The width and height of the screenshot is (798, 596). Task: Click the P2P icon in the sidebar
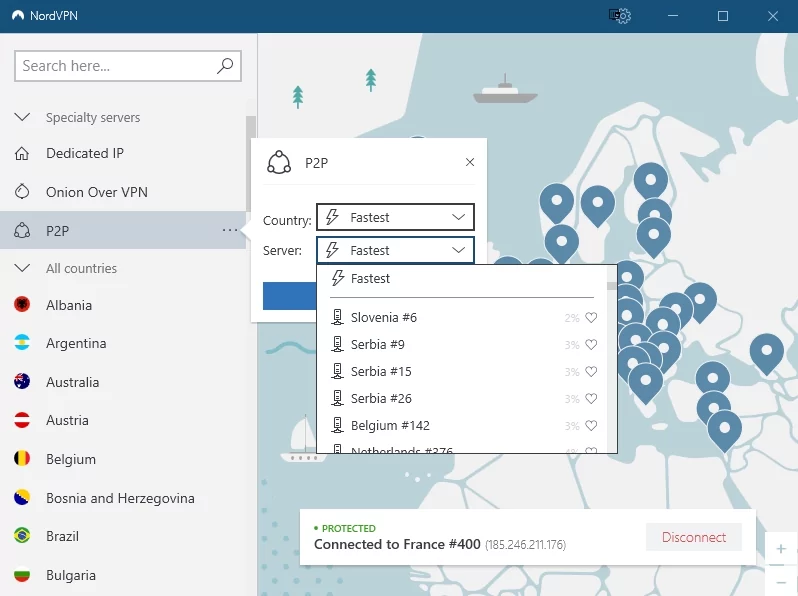[x=22, y=231]
